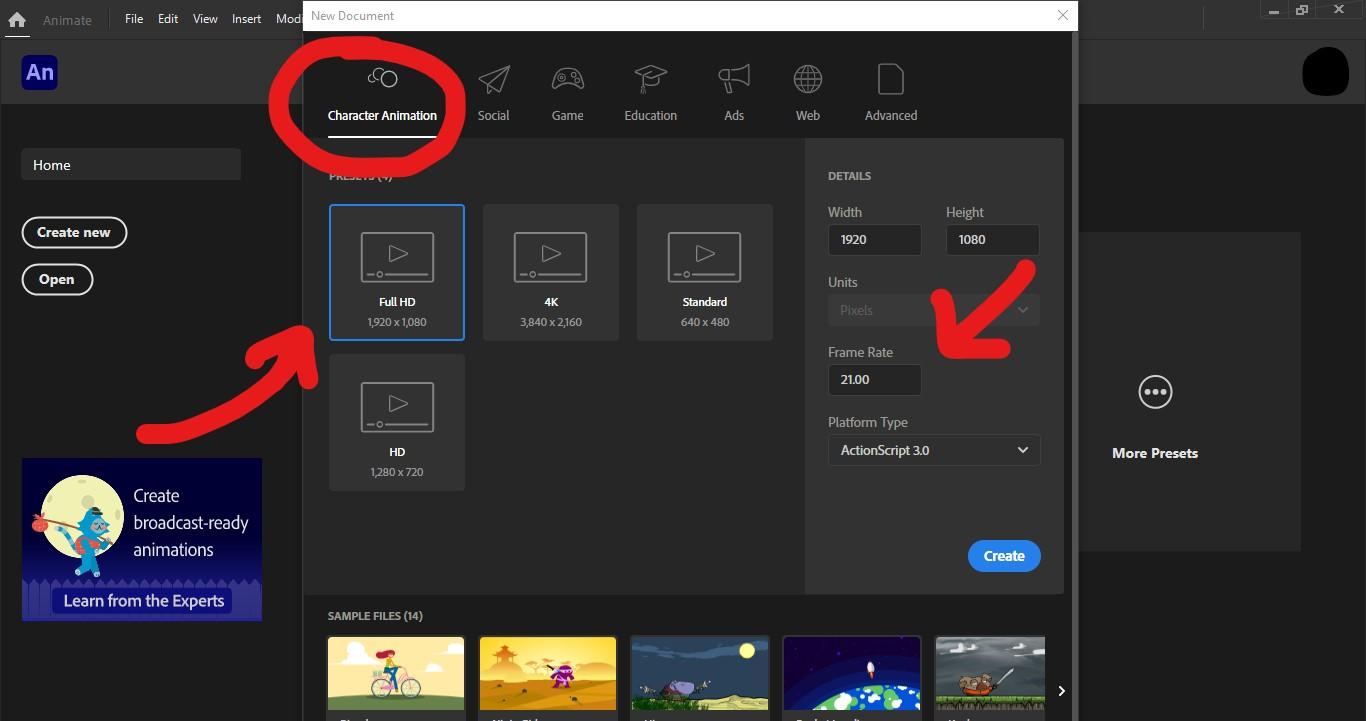Show next sample files with arrow
The image size is (1366, 721).
click(x=1061, y=691)
